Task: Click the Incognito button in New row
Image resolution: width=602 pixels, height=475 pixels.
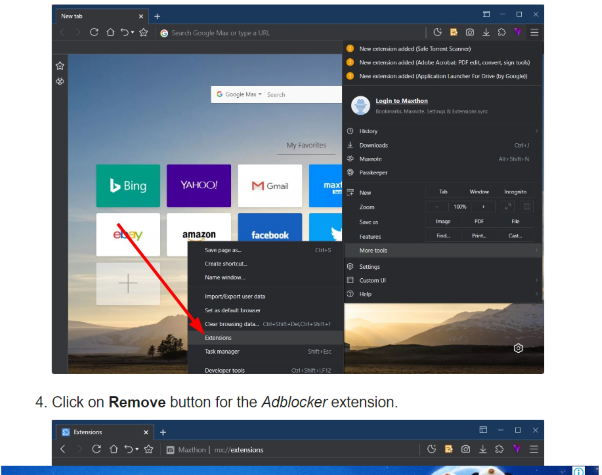Action: [x=515, y=191]
